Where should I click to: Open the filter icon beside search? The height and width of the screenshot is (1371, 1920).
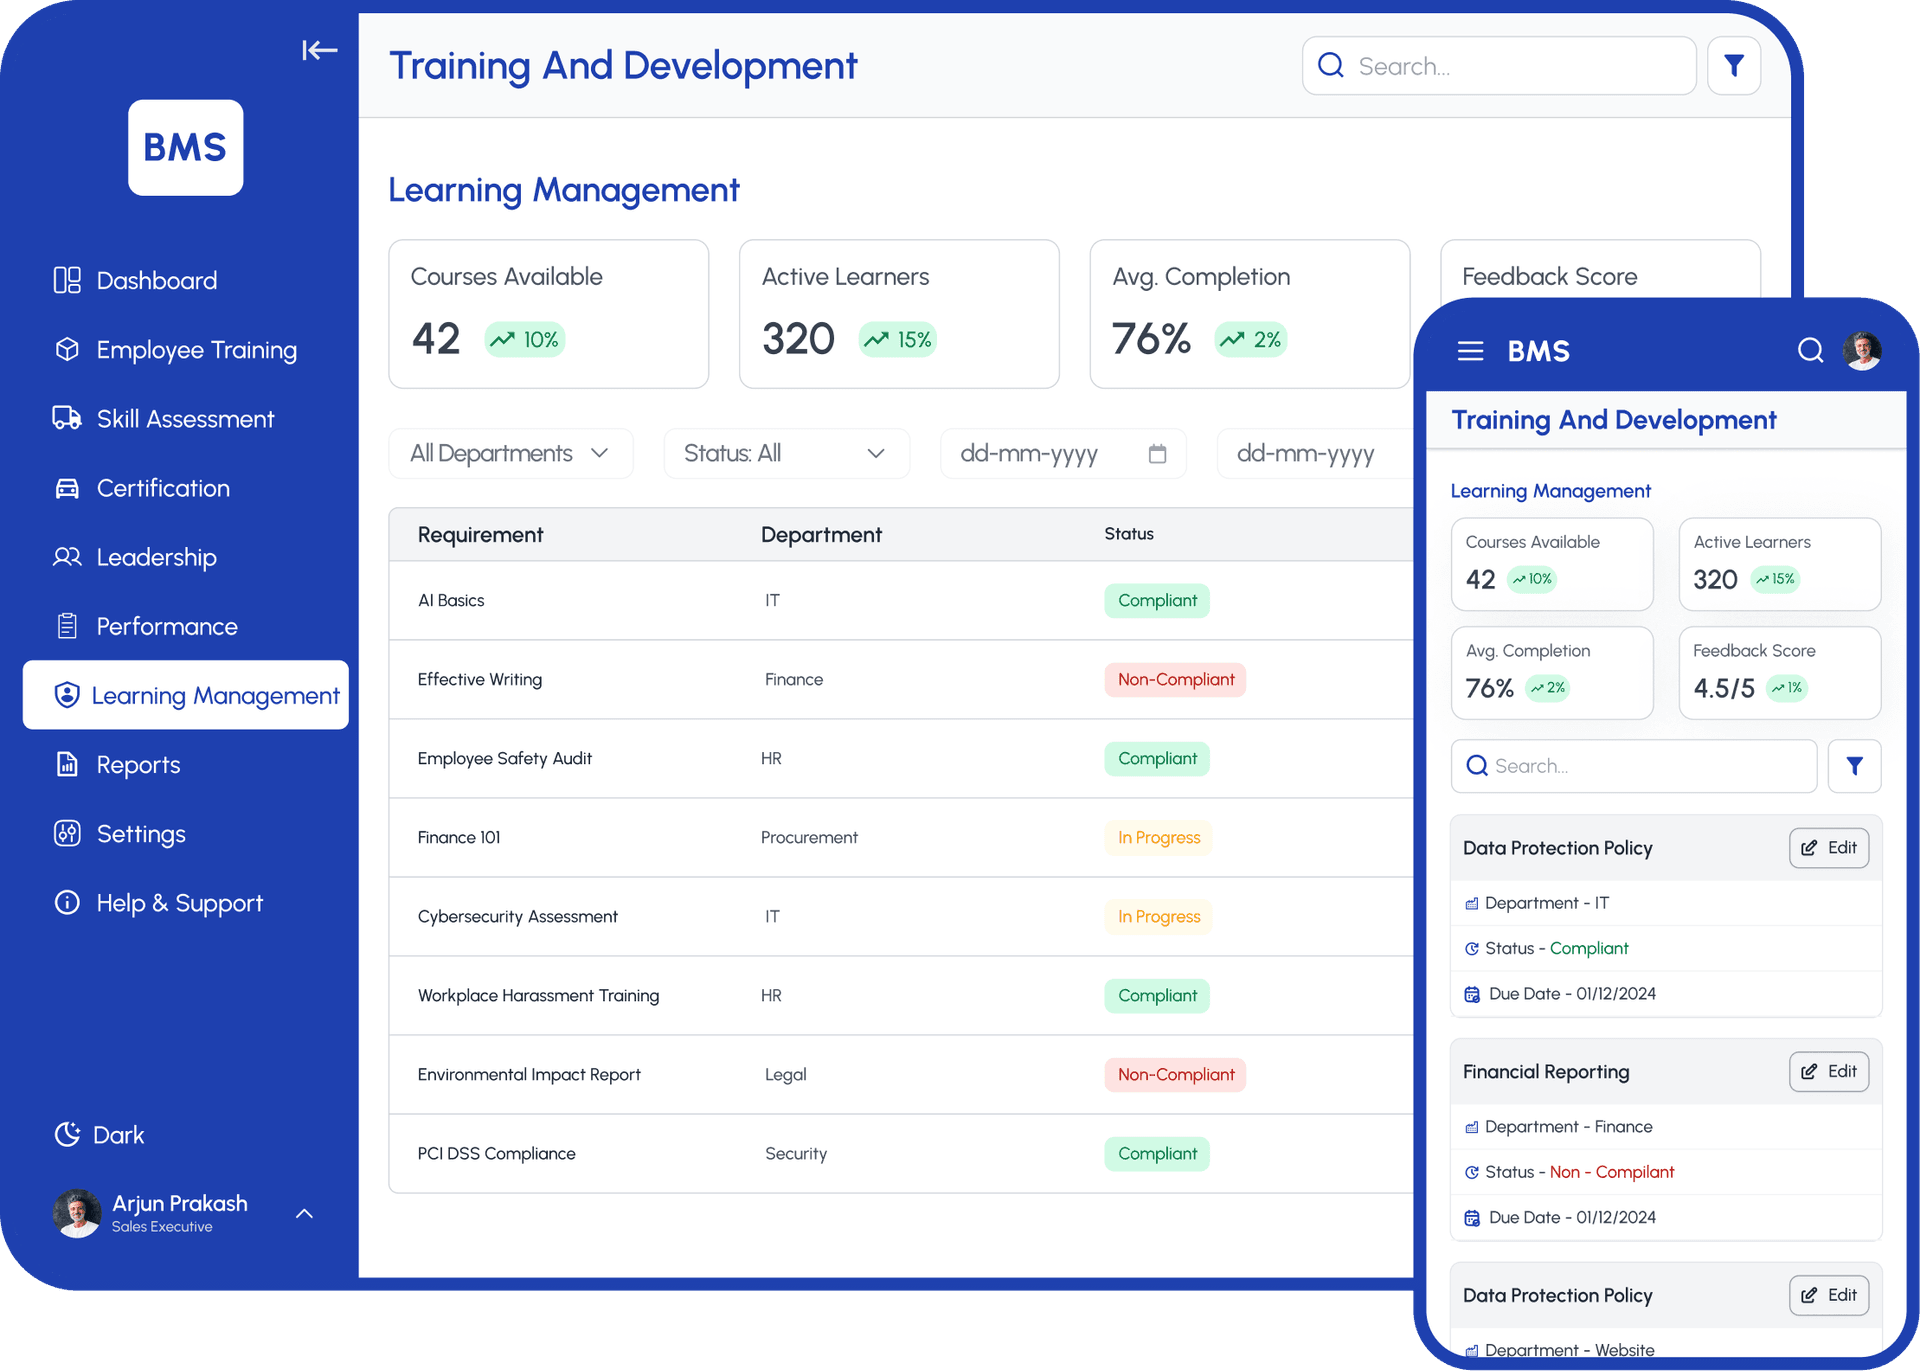(x=1733, y=65)
